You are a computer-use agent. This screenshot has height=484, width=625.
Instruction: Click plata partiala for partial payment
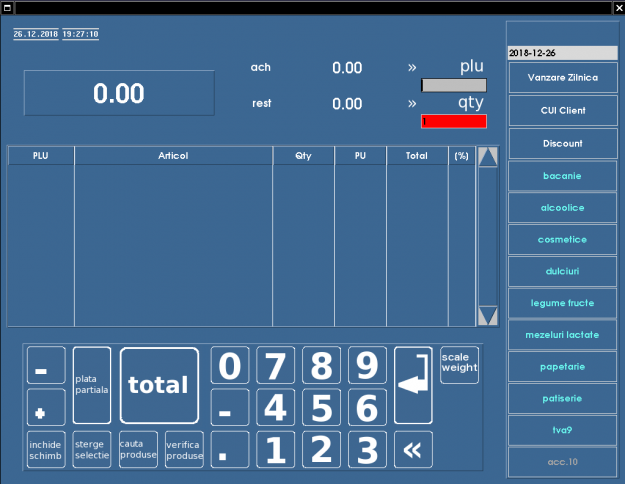92,385
